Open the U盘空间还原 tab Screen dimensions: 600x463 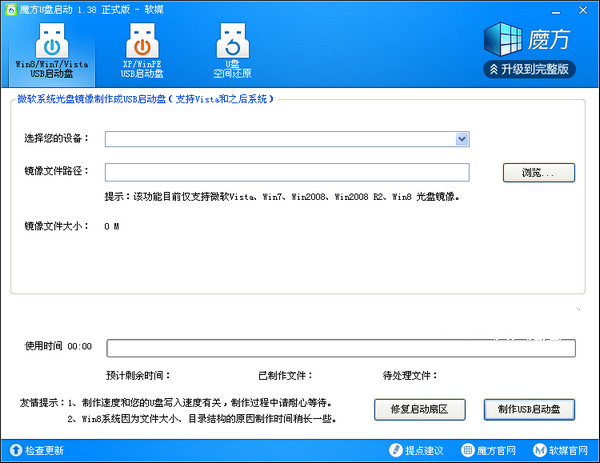point(232,51)
